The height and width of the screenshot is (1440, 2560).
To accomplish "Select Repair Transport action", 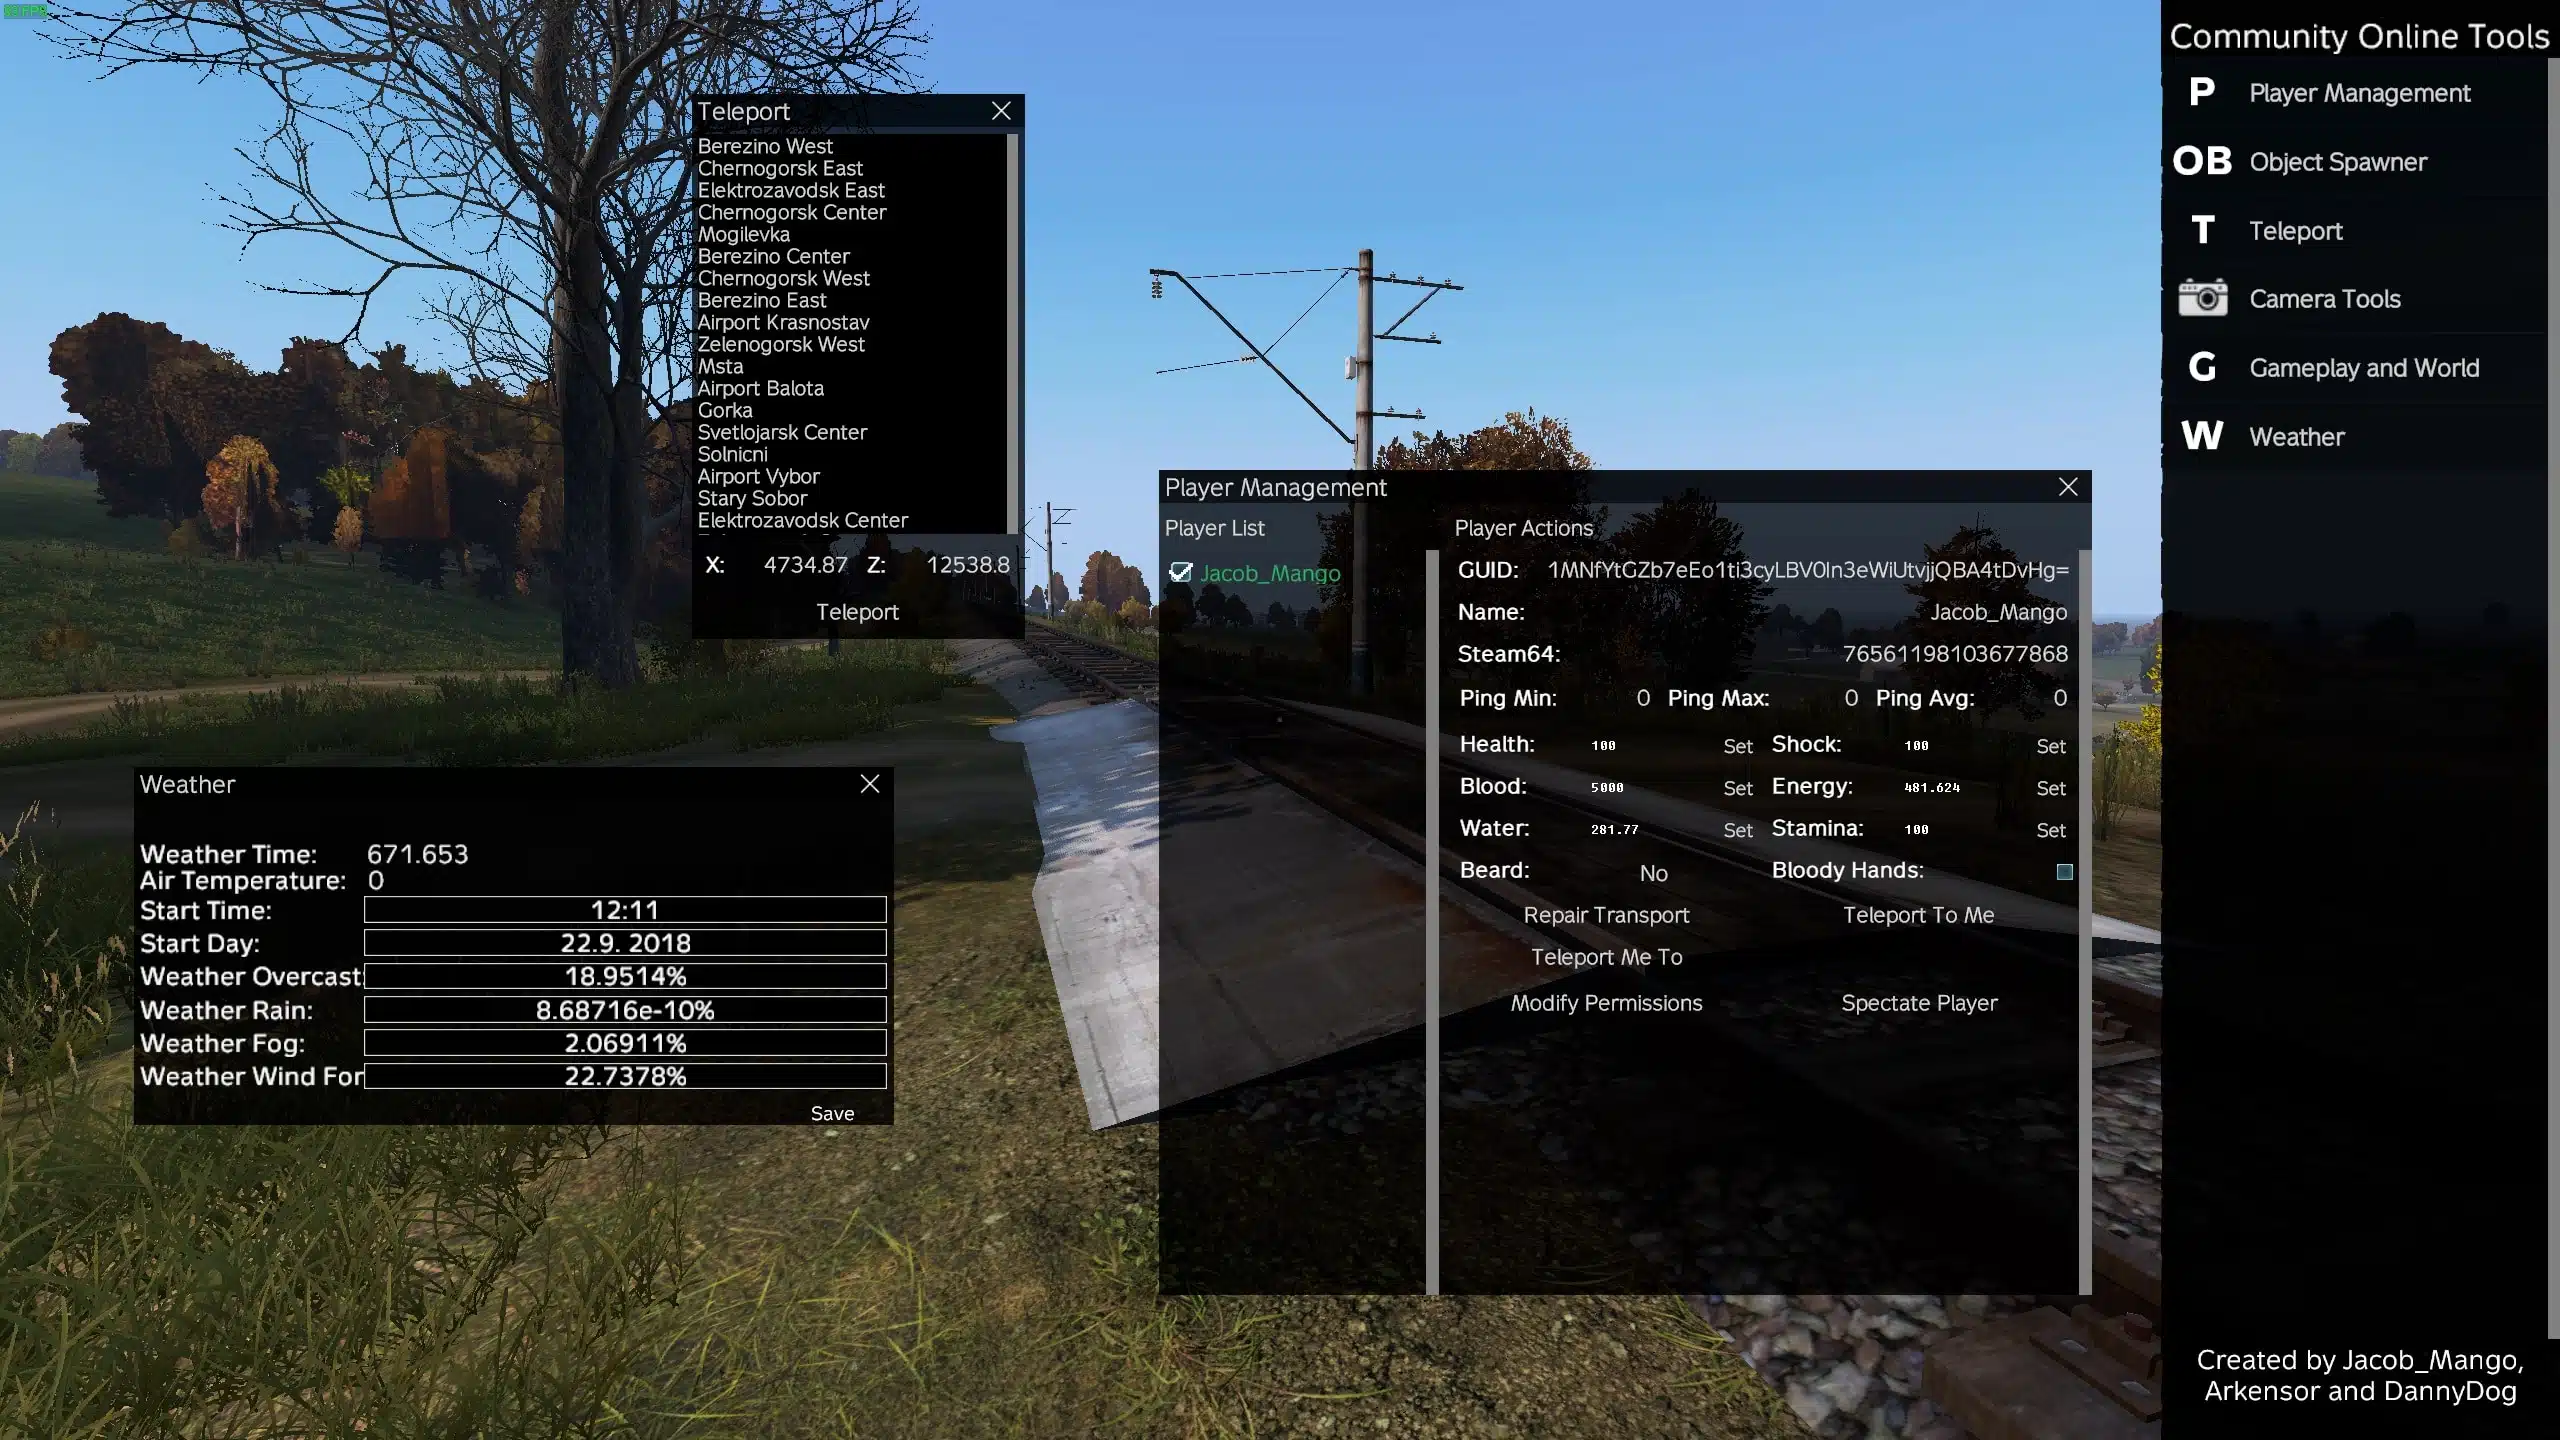I will tap(1605, 914).
